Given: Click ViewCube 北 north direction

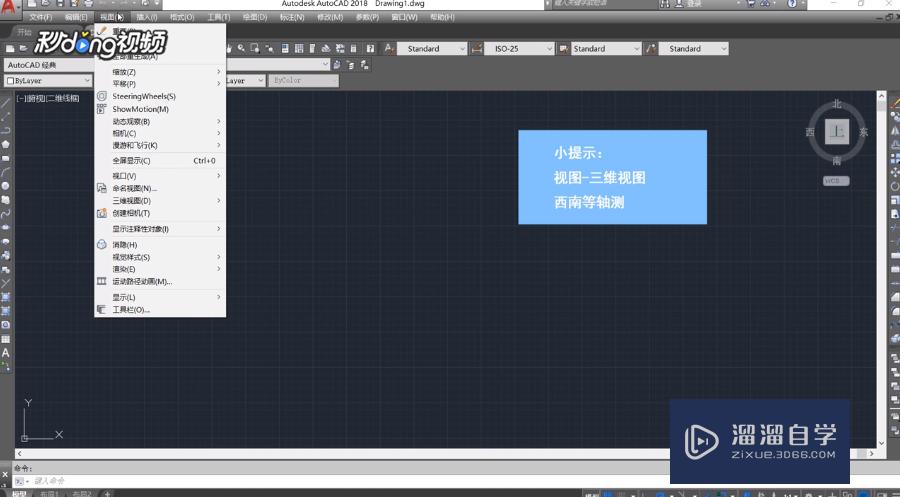Looking at the screenshot, I should pyautogui.click(x=836, y=104).
